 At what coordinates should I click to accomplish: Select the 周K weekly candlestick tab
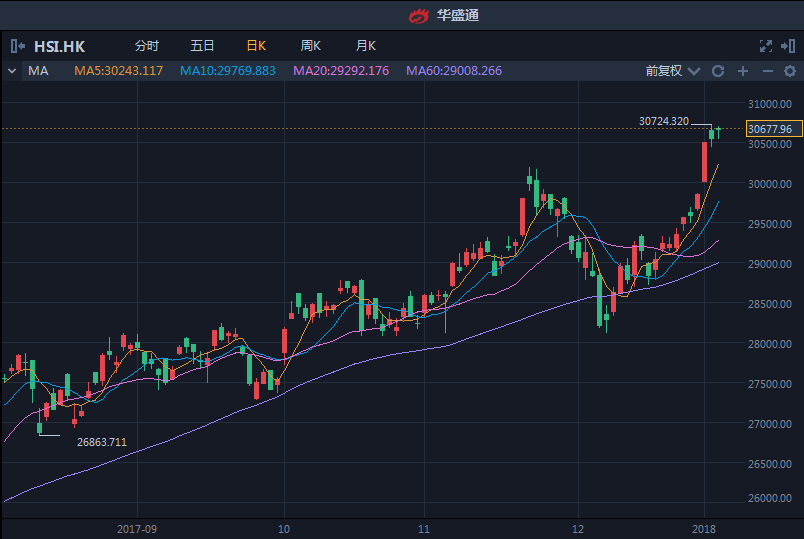tap(311, 46)
